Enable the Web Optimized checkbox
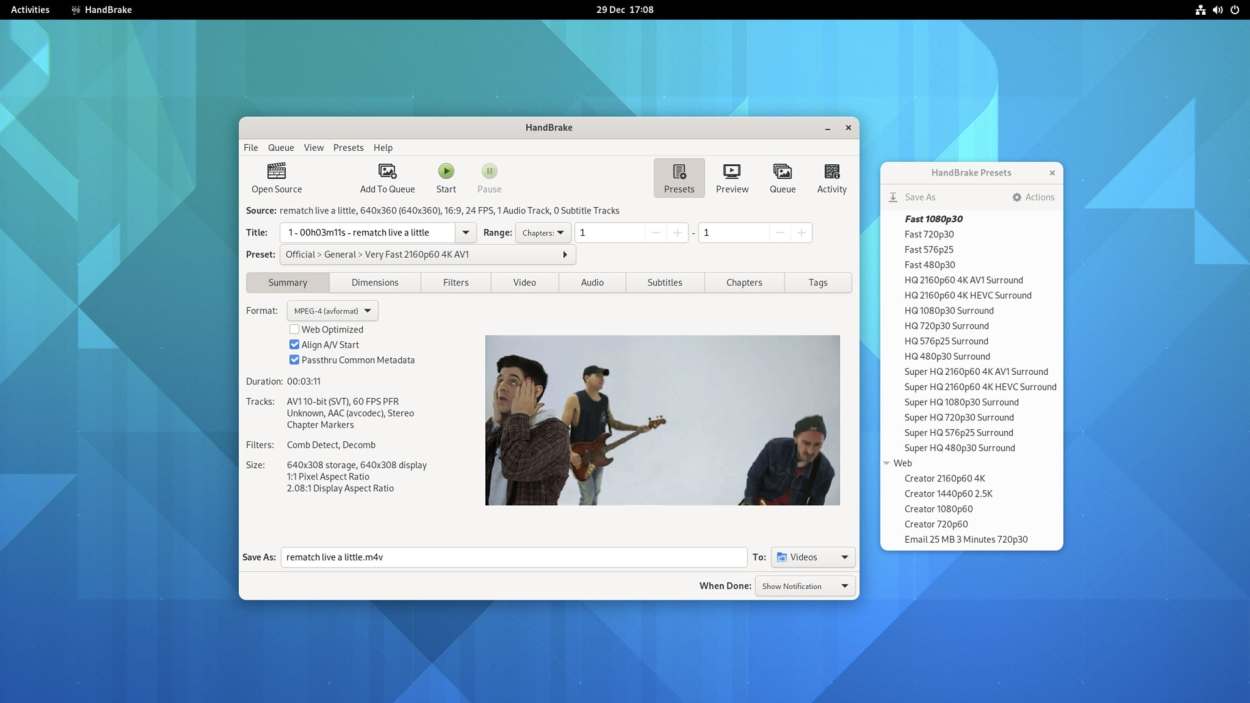This screenshot has height=703, width=1250. point(294,329)
